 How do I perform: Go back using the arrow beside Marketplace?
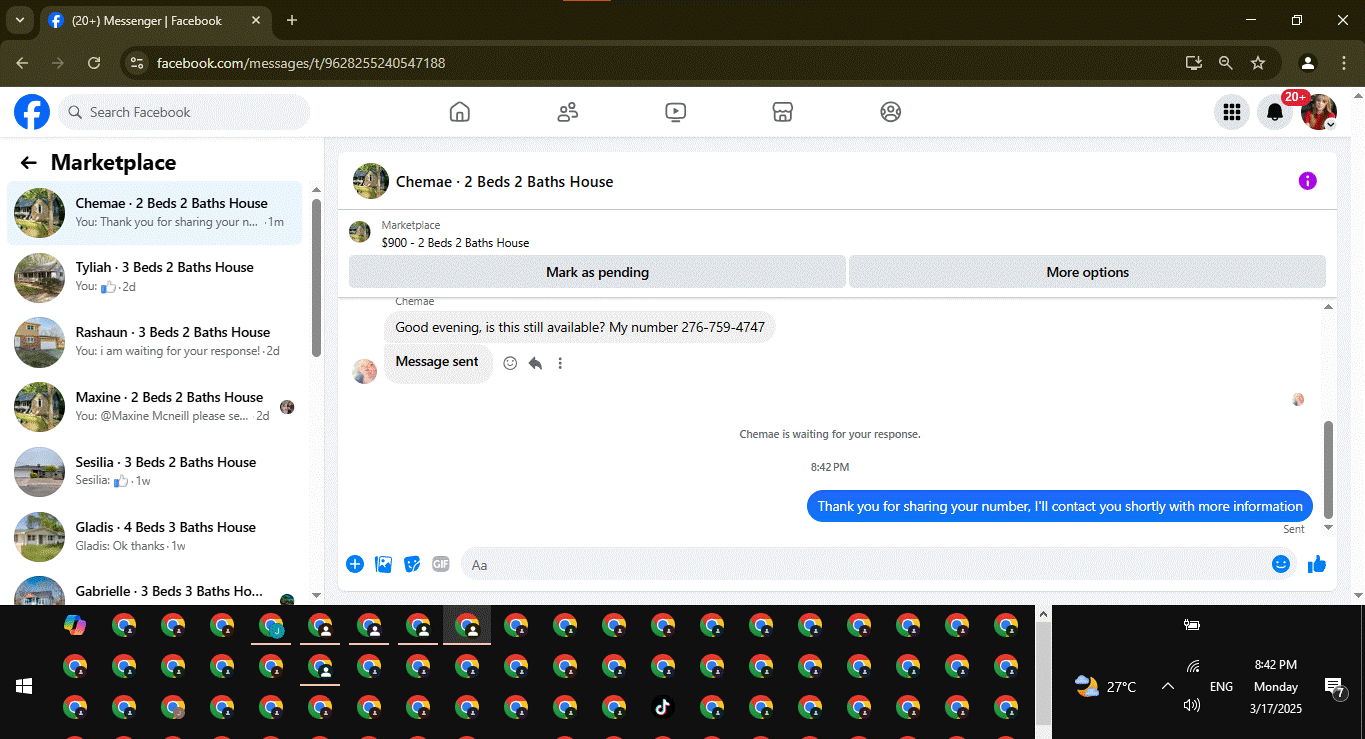pos(28,163)
